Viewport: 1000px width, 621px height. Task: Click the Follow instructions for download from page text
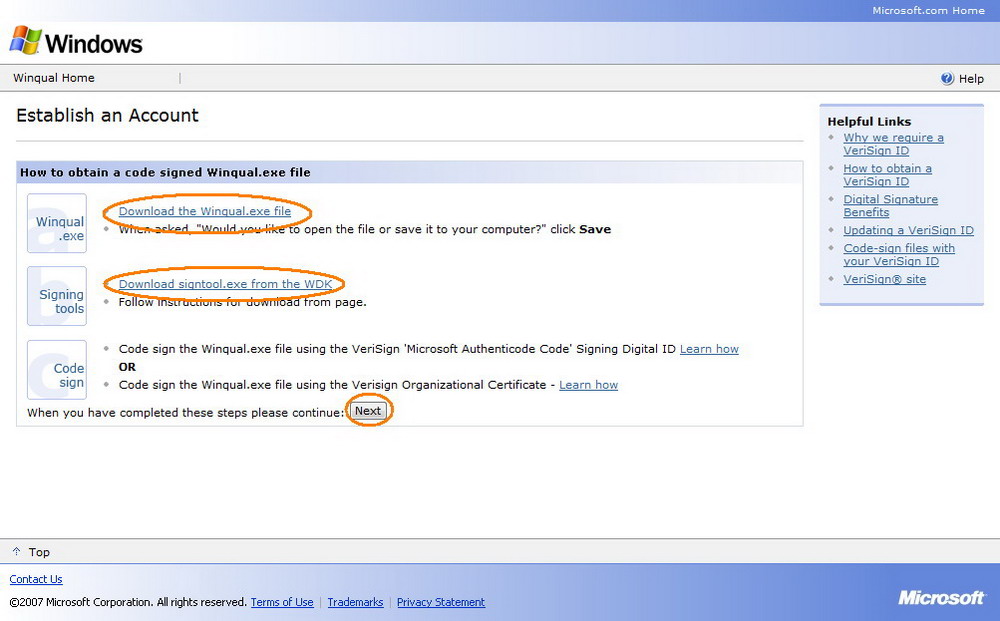(x=242, y=302)
